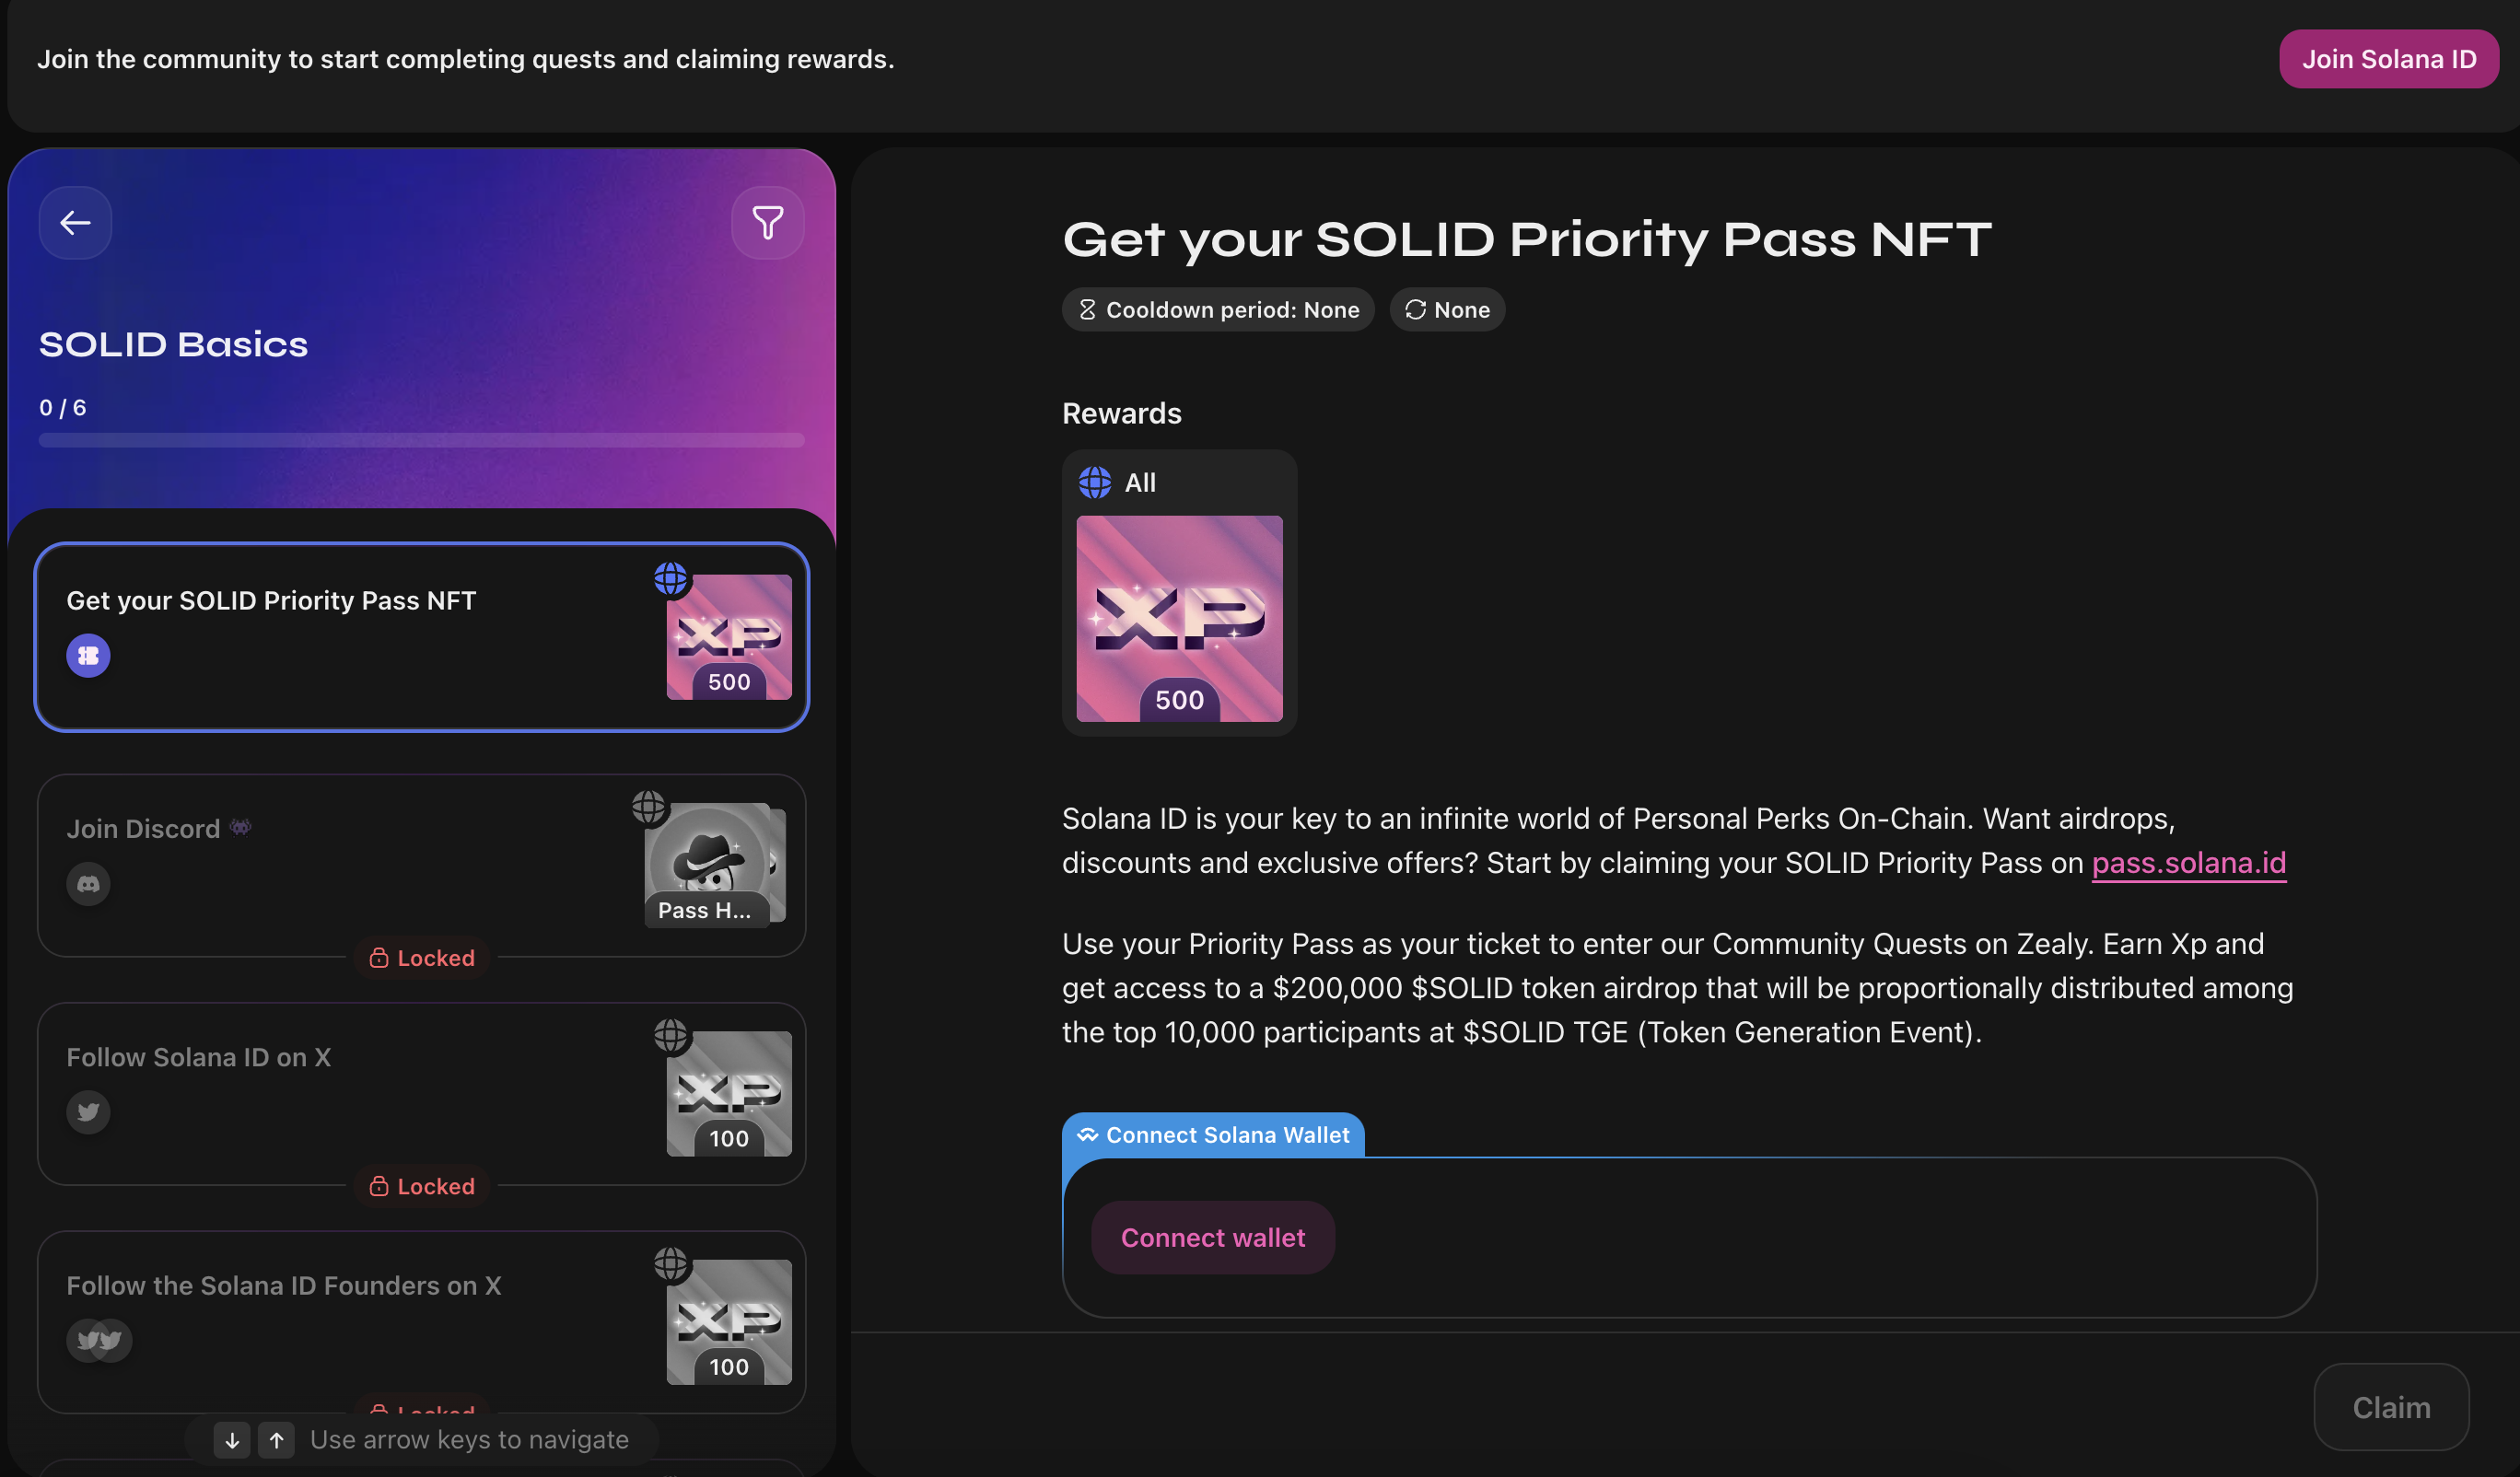Click the double Twitter icons under Founders quest
The width and height of the screenshot is (2520, 1477).
(99, 1340)
